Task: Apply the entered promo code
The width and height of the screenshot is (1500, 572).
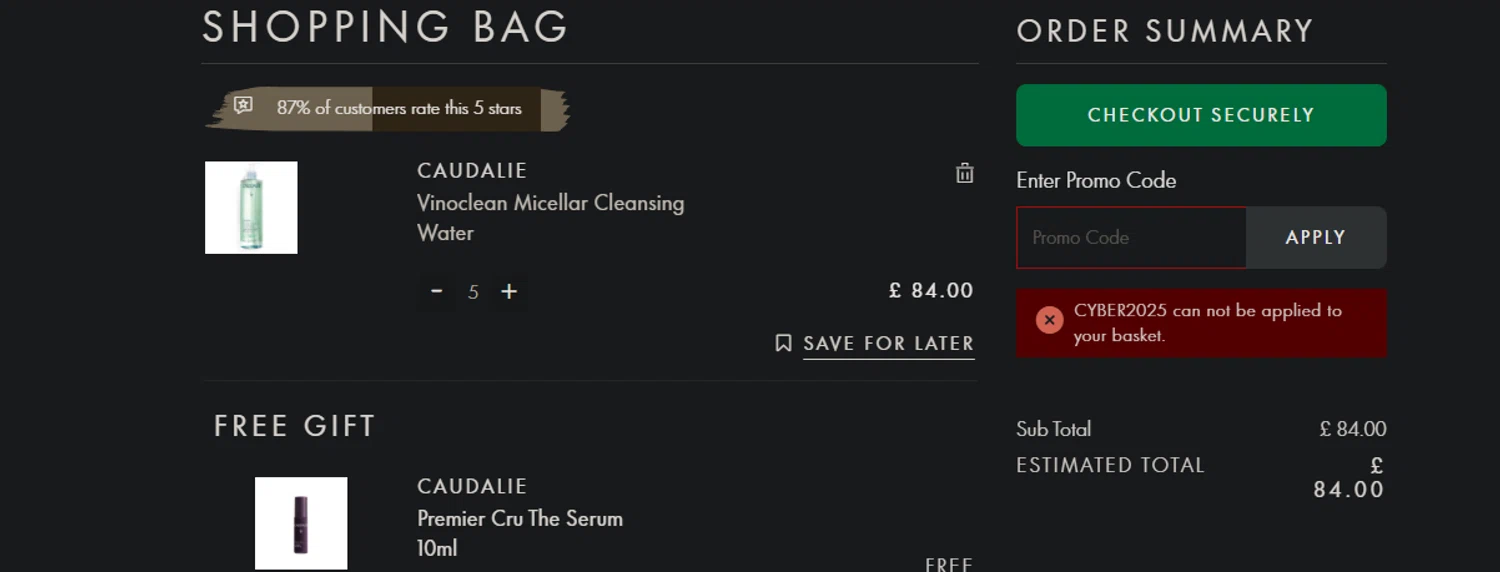Action: [x=1315, y=237]
